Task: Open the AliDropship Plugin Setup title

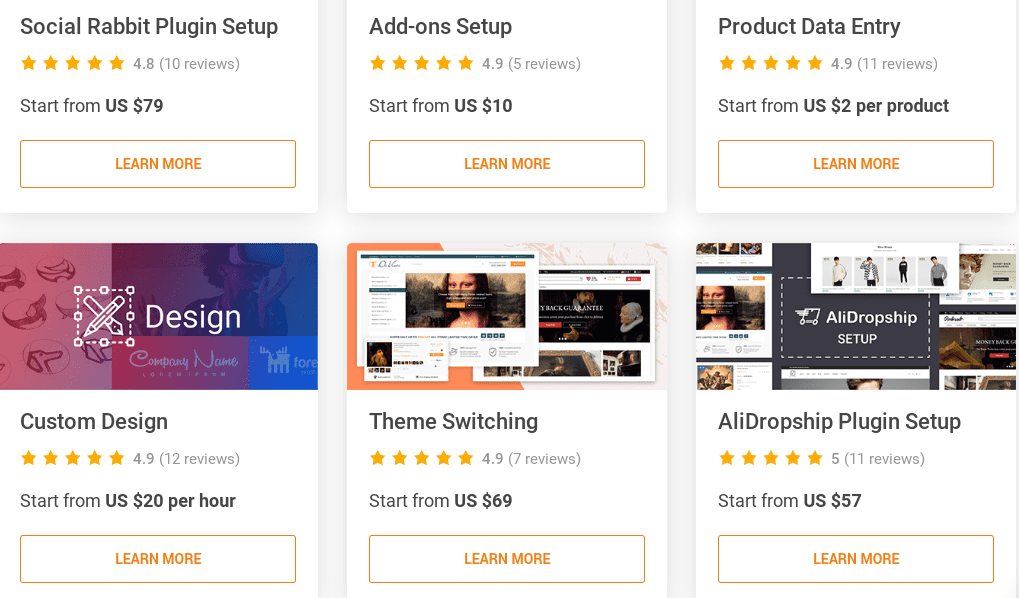Action: pos(840,422)
